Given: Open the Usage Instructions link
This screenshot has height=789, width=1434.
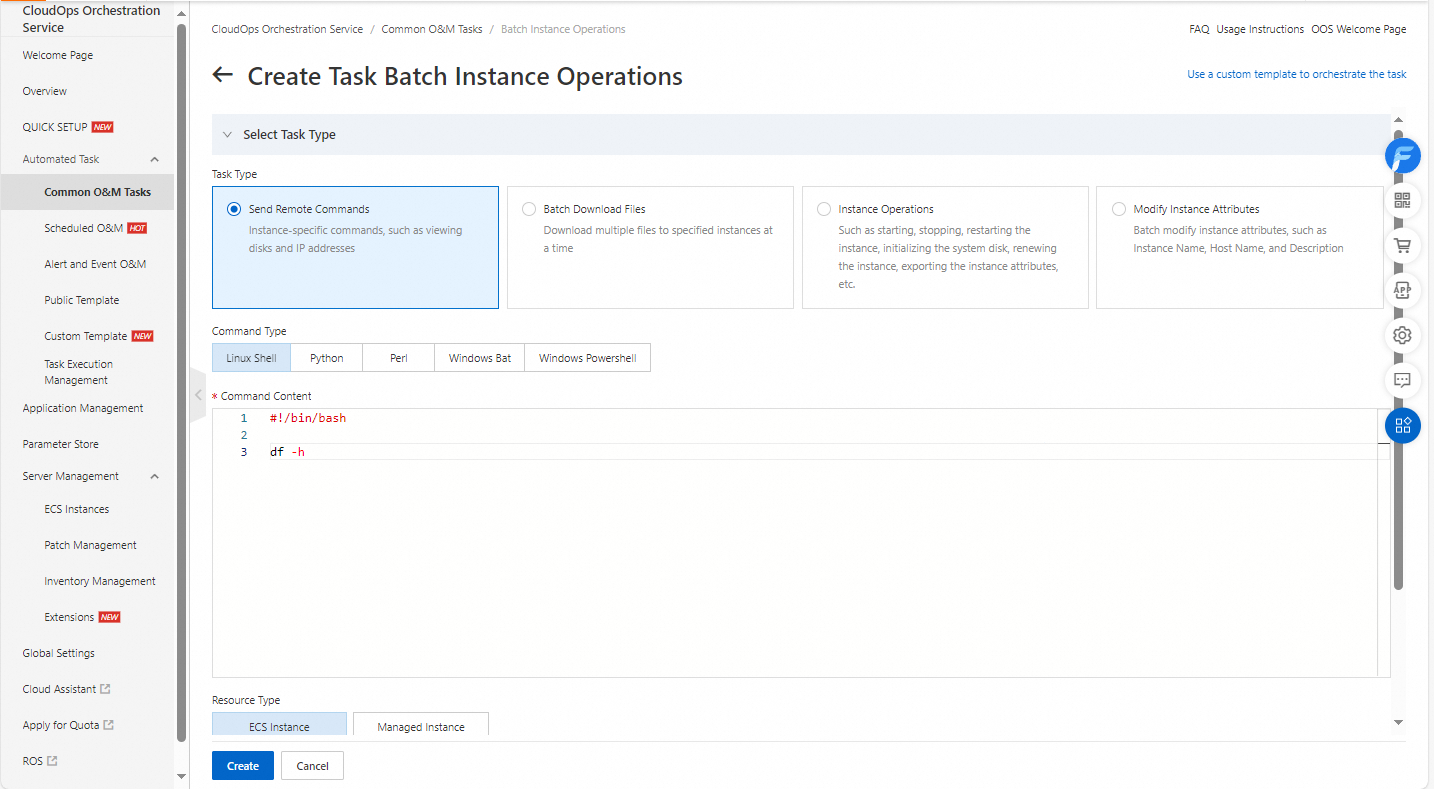Looking at the screenshot, I should tap(1260, 29).
